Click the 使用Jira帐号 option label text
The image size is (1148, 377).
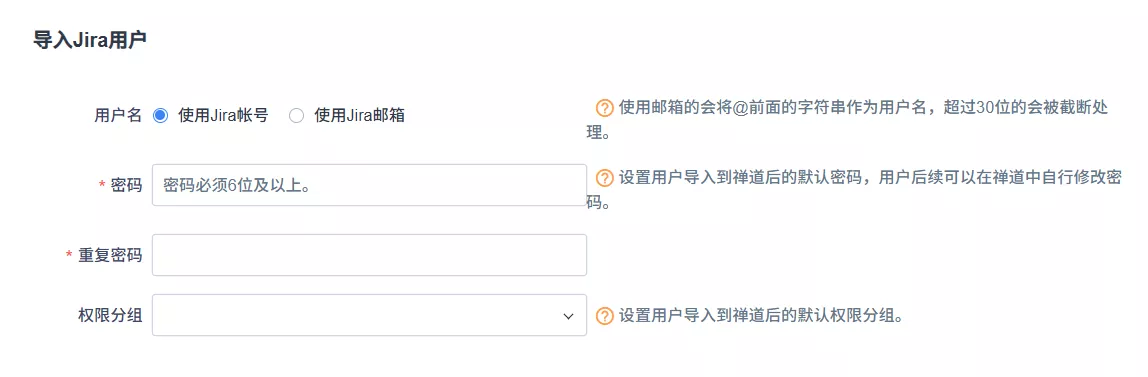pos(223,115)
